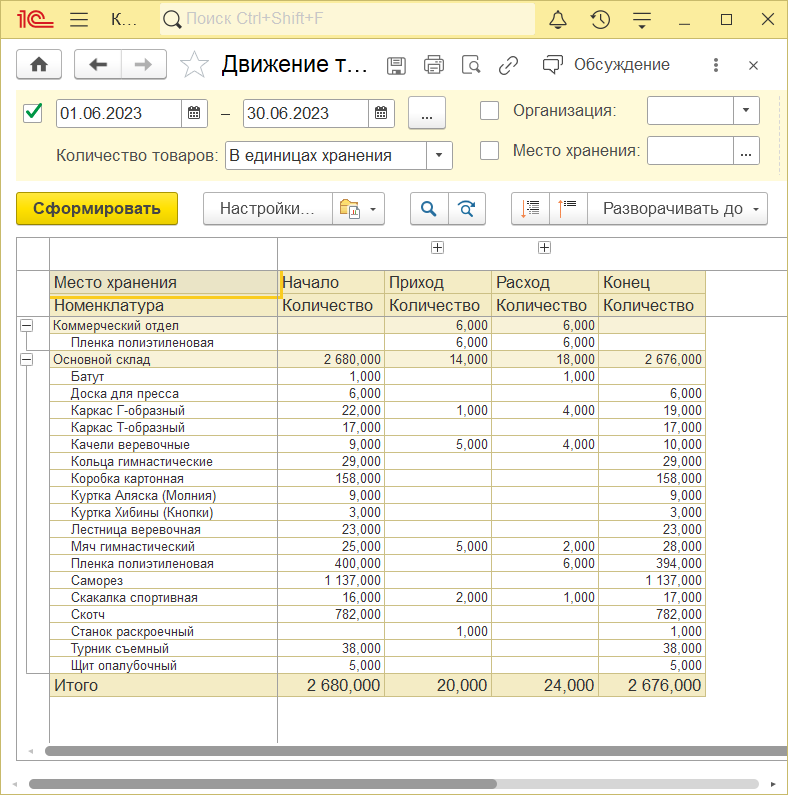Click the Щит опалубочный row
This screenshot has height=795, width=788.
[377, 665]
